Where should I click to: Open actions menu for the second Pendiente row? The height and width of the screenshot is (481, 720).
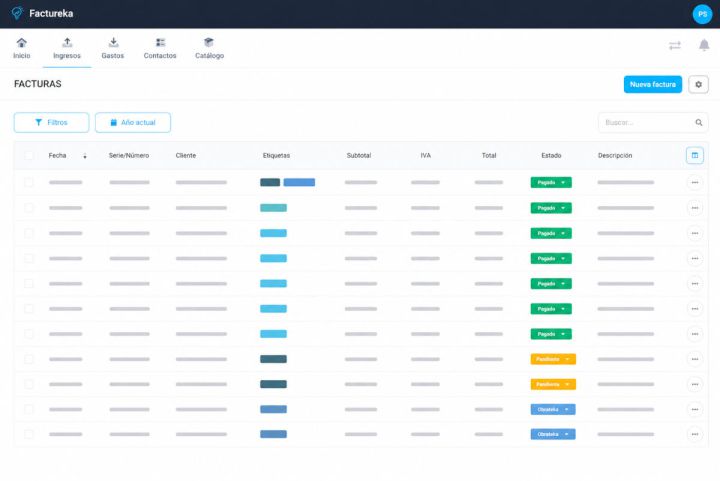pyautogui.click(x=695, y=385)
